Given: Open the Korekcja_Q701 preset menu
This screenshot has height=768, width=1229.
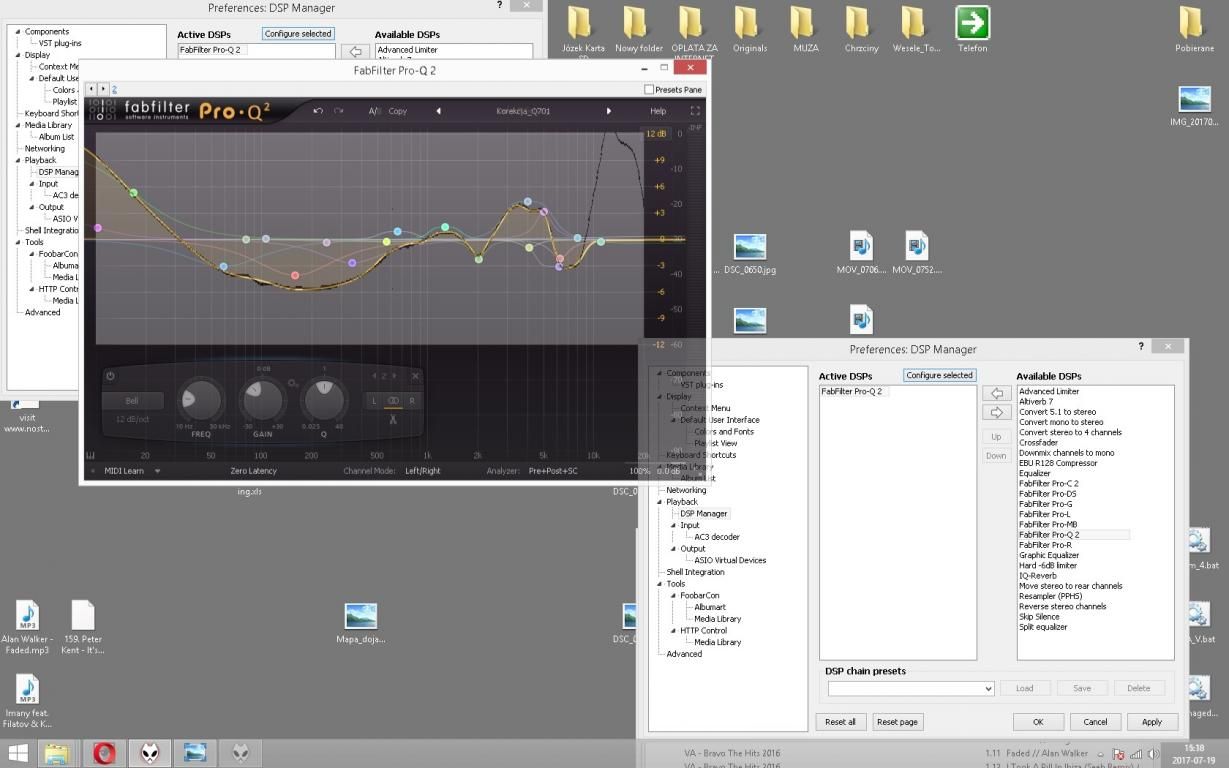Looking at the screenshot, I should click(x=523, y=111).
